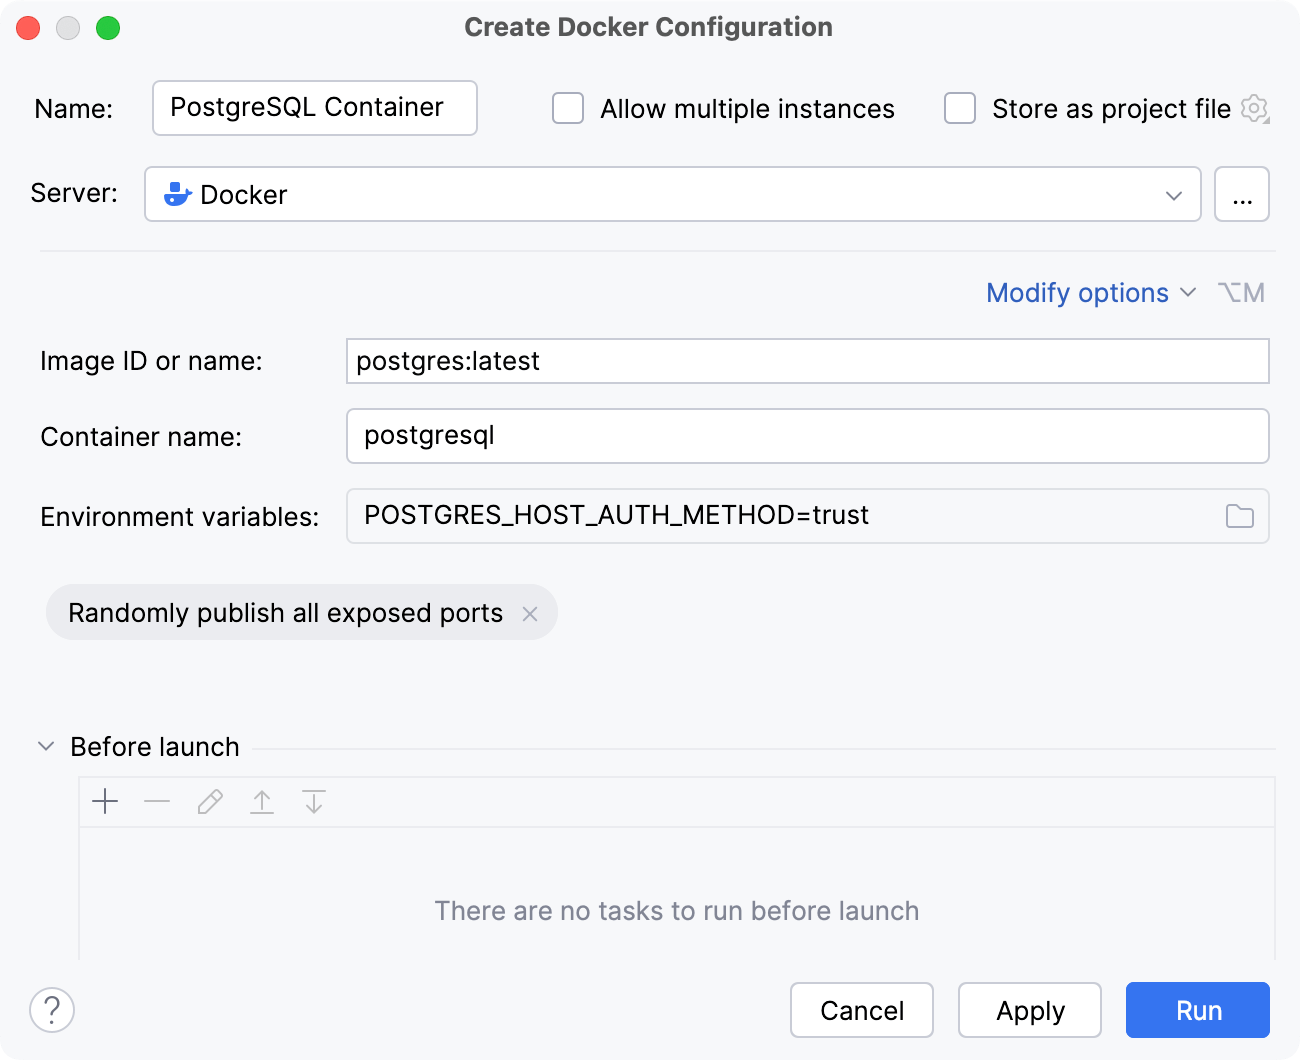Screen dimensions: 1300x1060
Task: Open help via the question mark icon
Action: (x=51, y=1010)
